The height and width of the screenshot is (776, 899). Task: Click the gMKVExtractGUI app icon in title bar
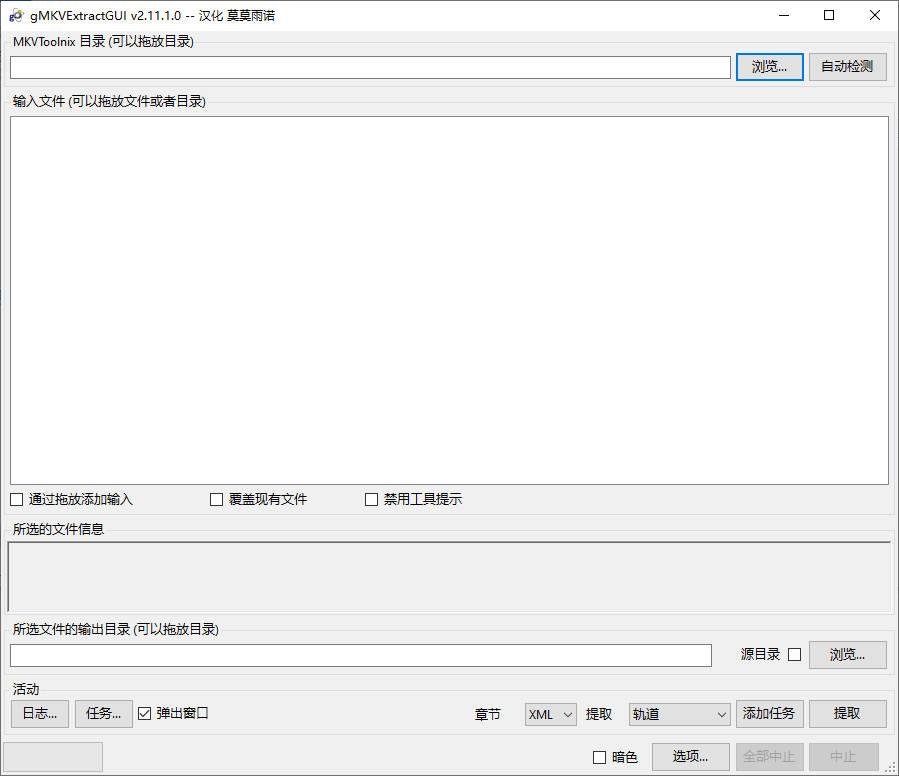pos(16,15)
